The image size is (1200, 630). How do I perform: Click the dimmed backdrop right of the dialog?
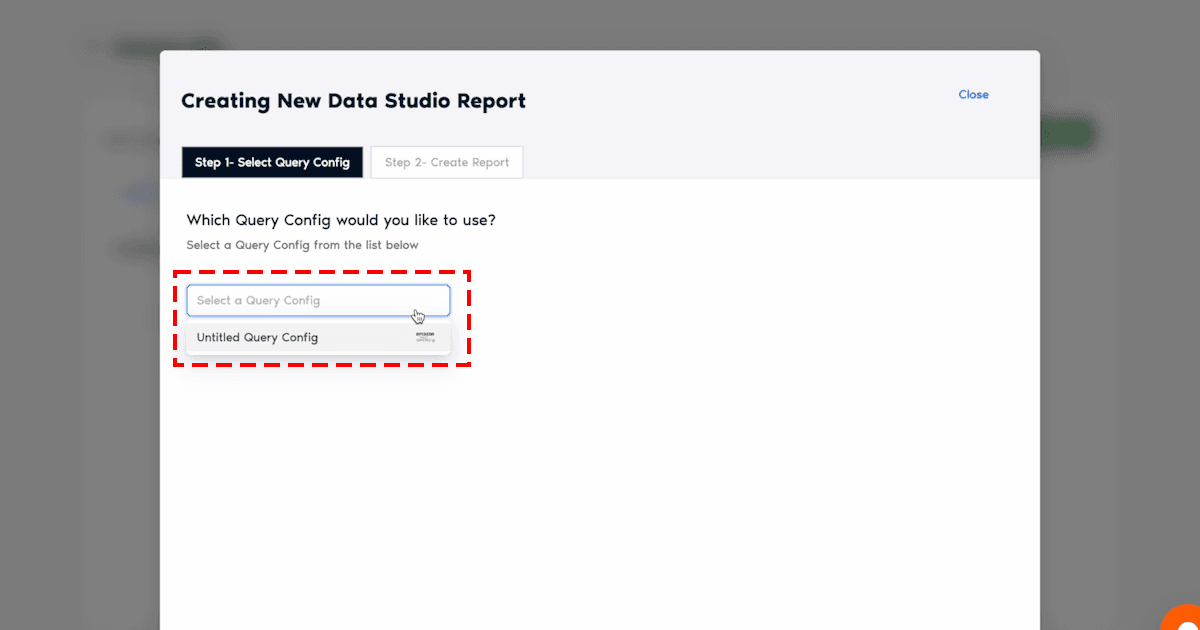(x=1120, y=350)
